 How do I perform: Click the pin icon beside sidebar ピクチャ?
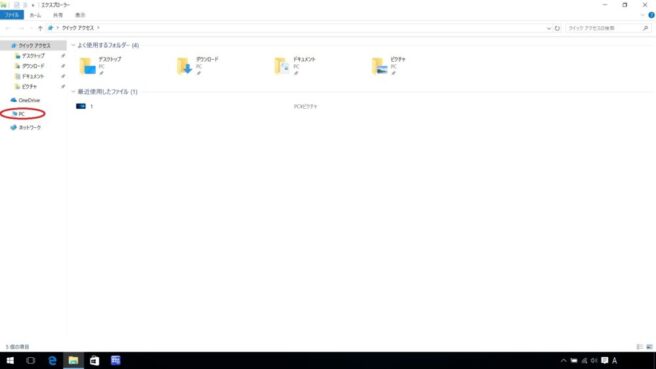(x=63, y=87)
